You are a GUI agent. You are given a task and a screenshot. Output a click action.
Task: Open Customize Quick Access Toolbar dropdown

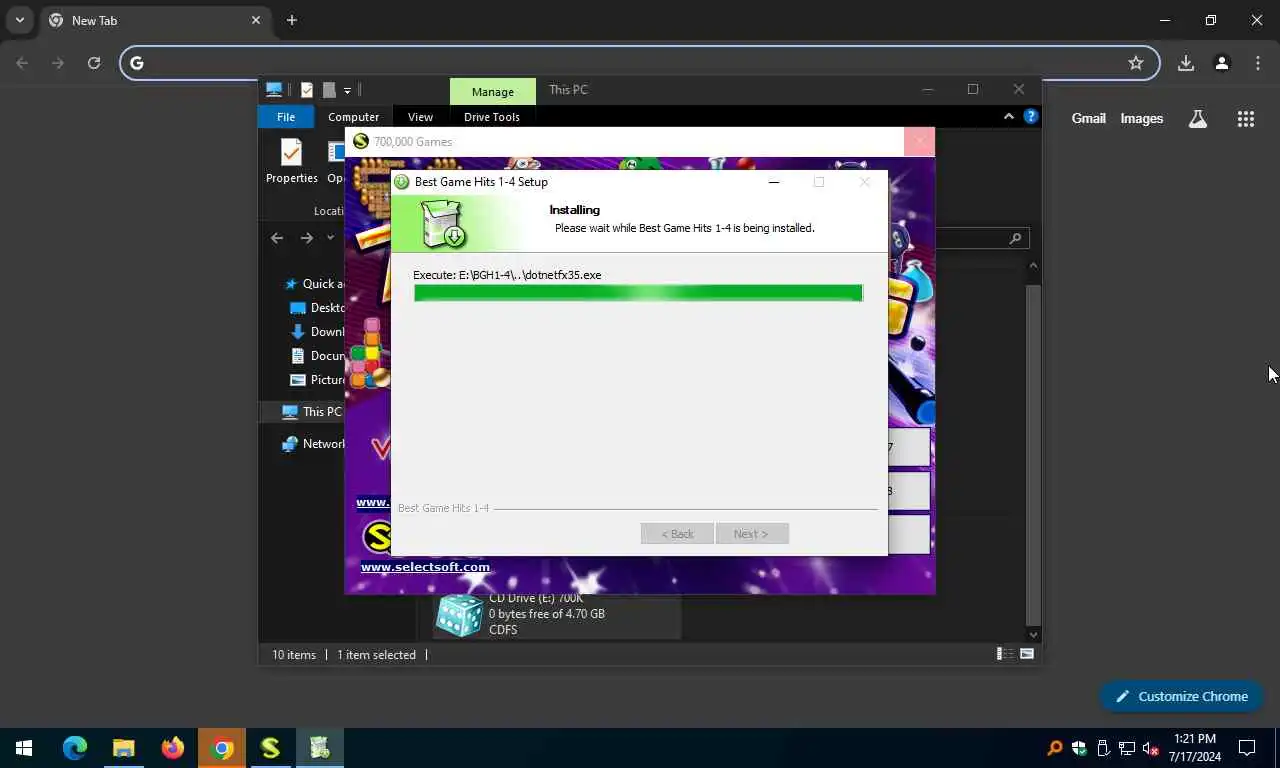[x=347, y=90]
